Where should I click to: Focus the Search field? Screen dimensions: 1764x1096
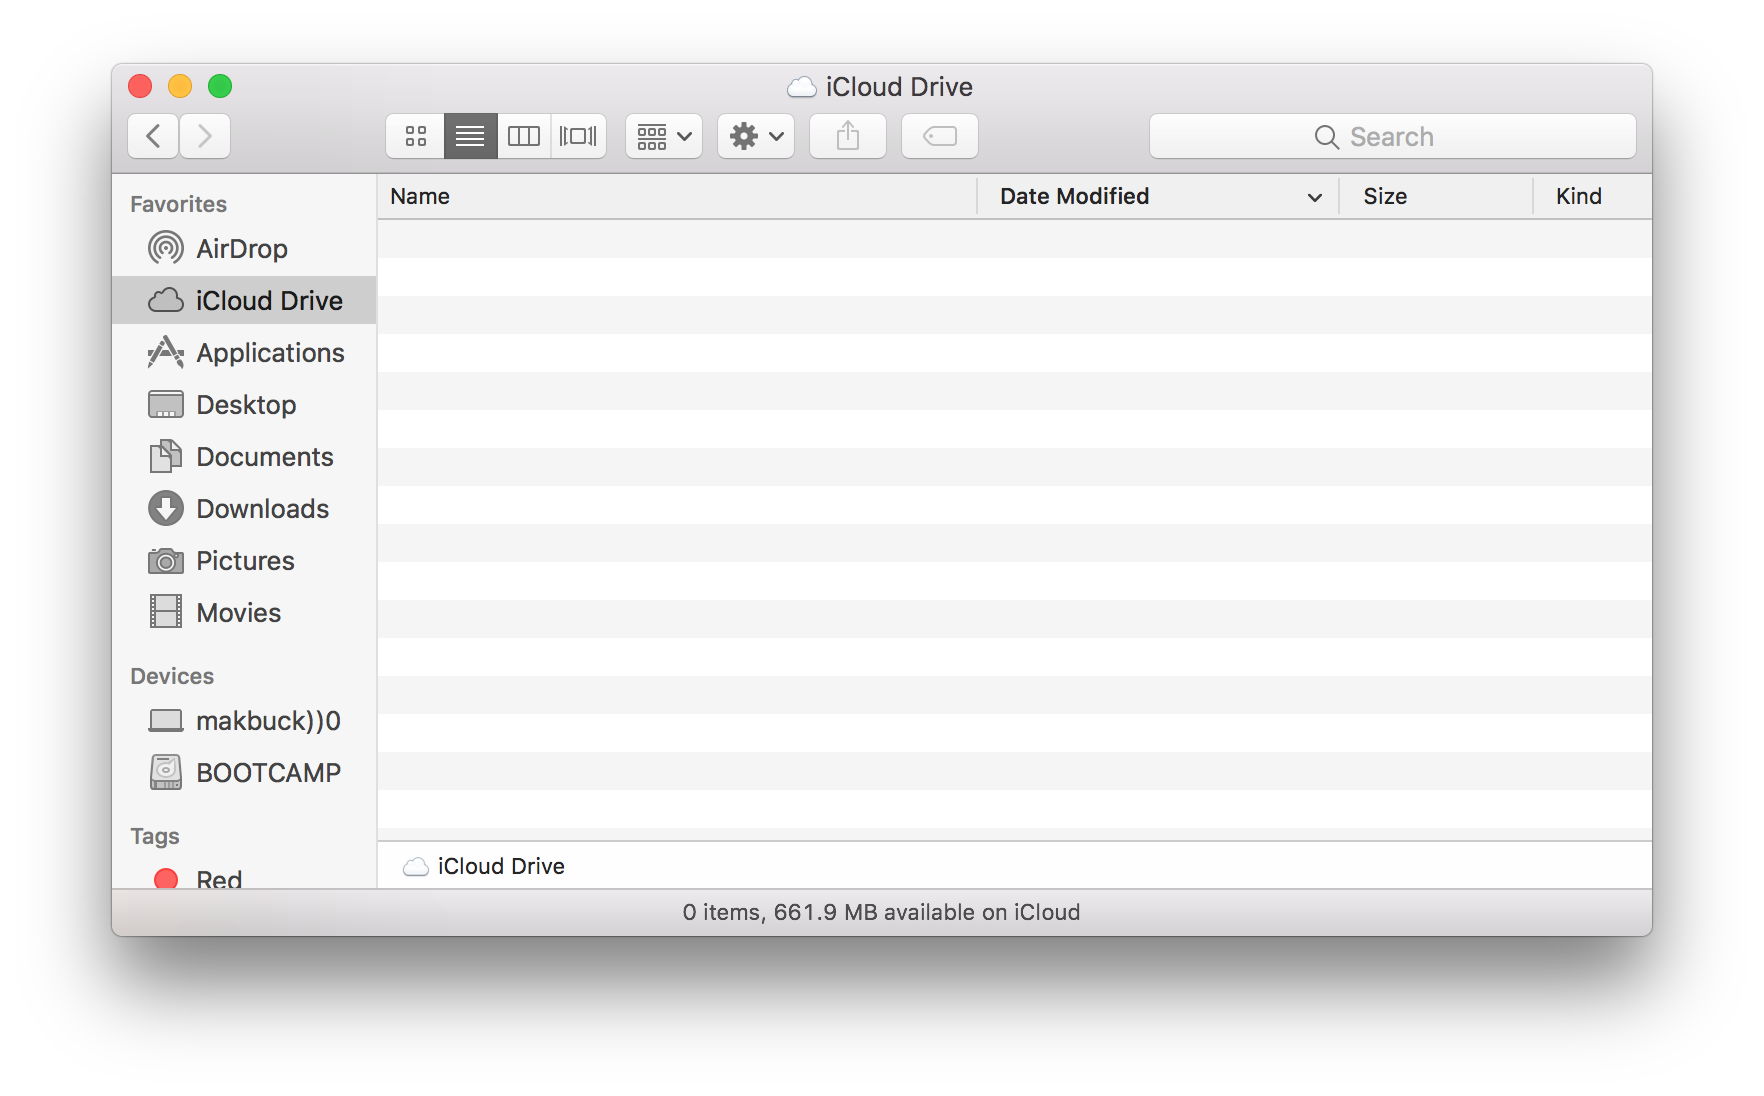(1393, 136)
